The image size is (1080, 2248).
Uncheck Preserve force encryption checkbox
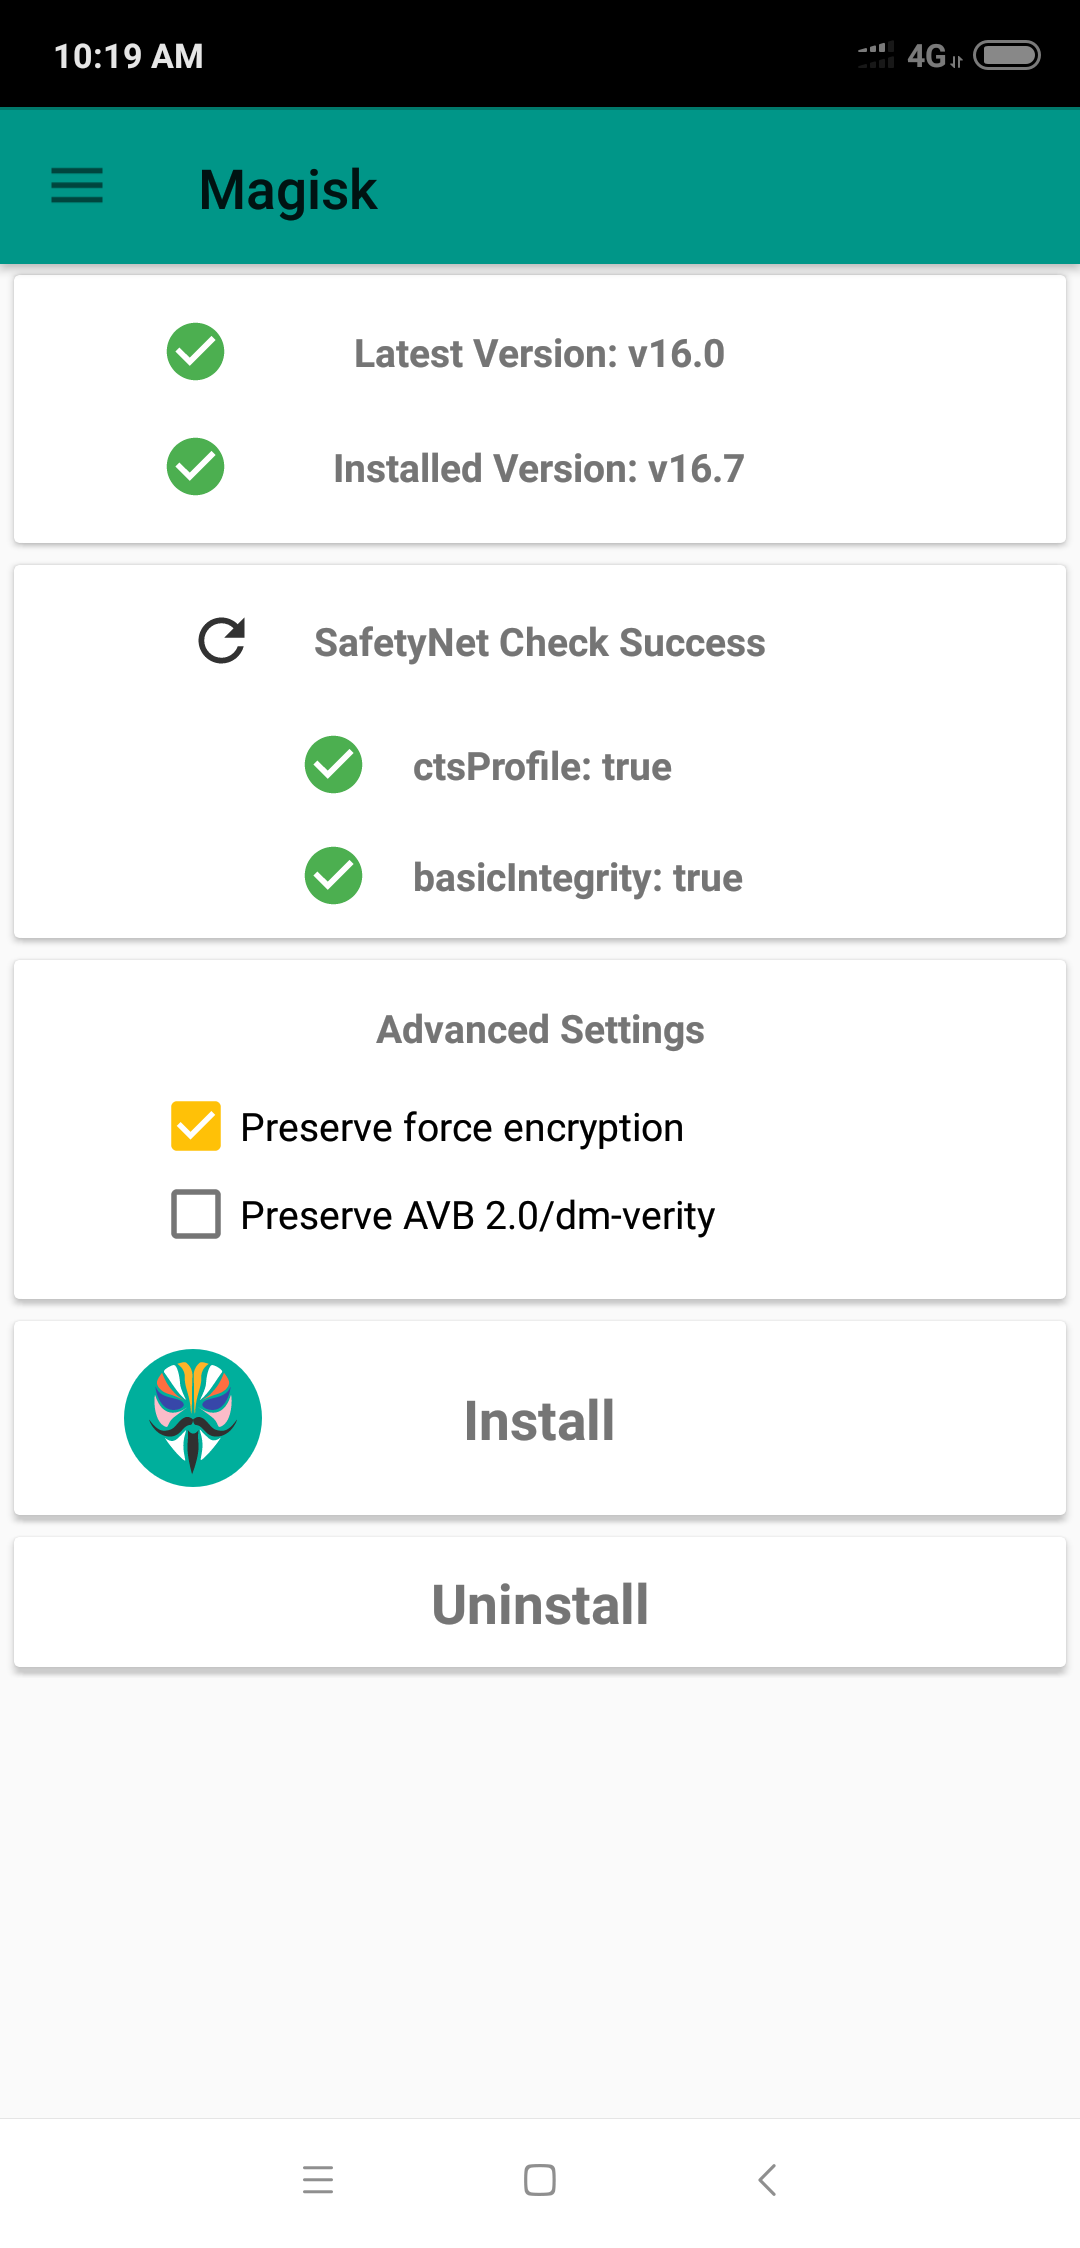(x=196, y=1127)
